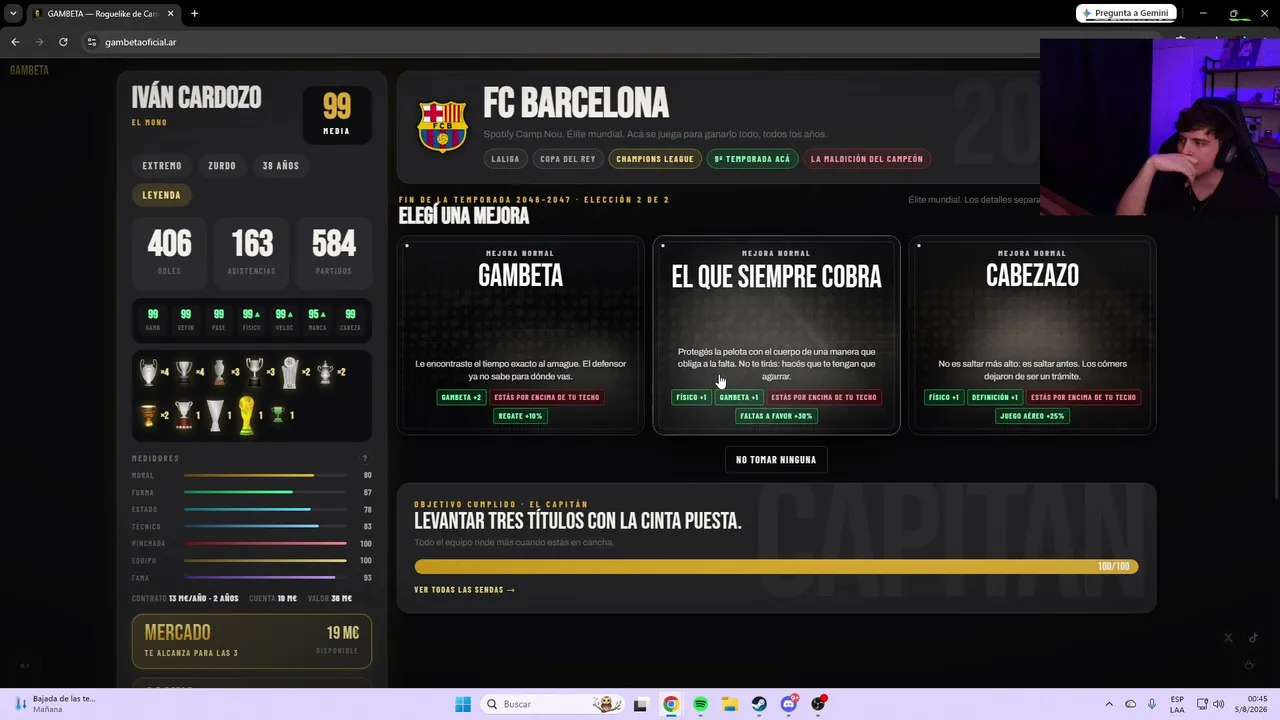Screen dimensions: 1280x720
Task: Close the GAMBETA browser tab
Action: pos(171,14)
